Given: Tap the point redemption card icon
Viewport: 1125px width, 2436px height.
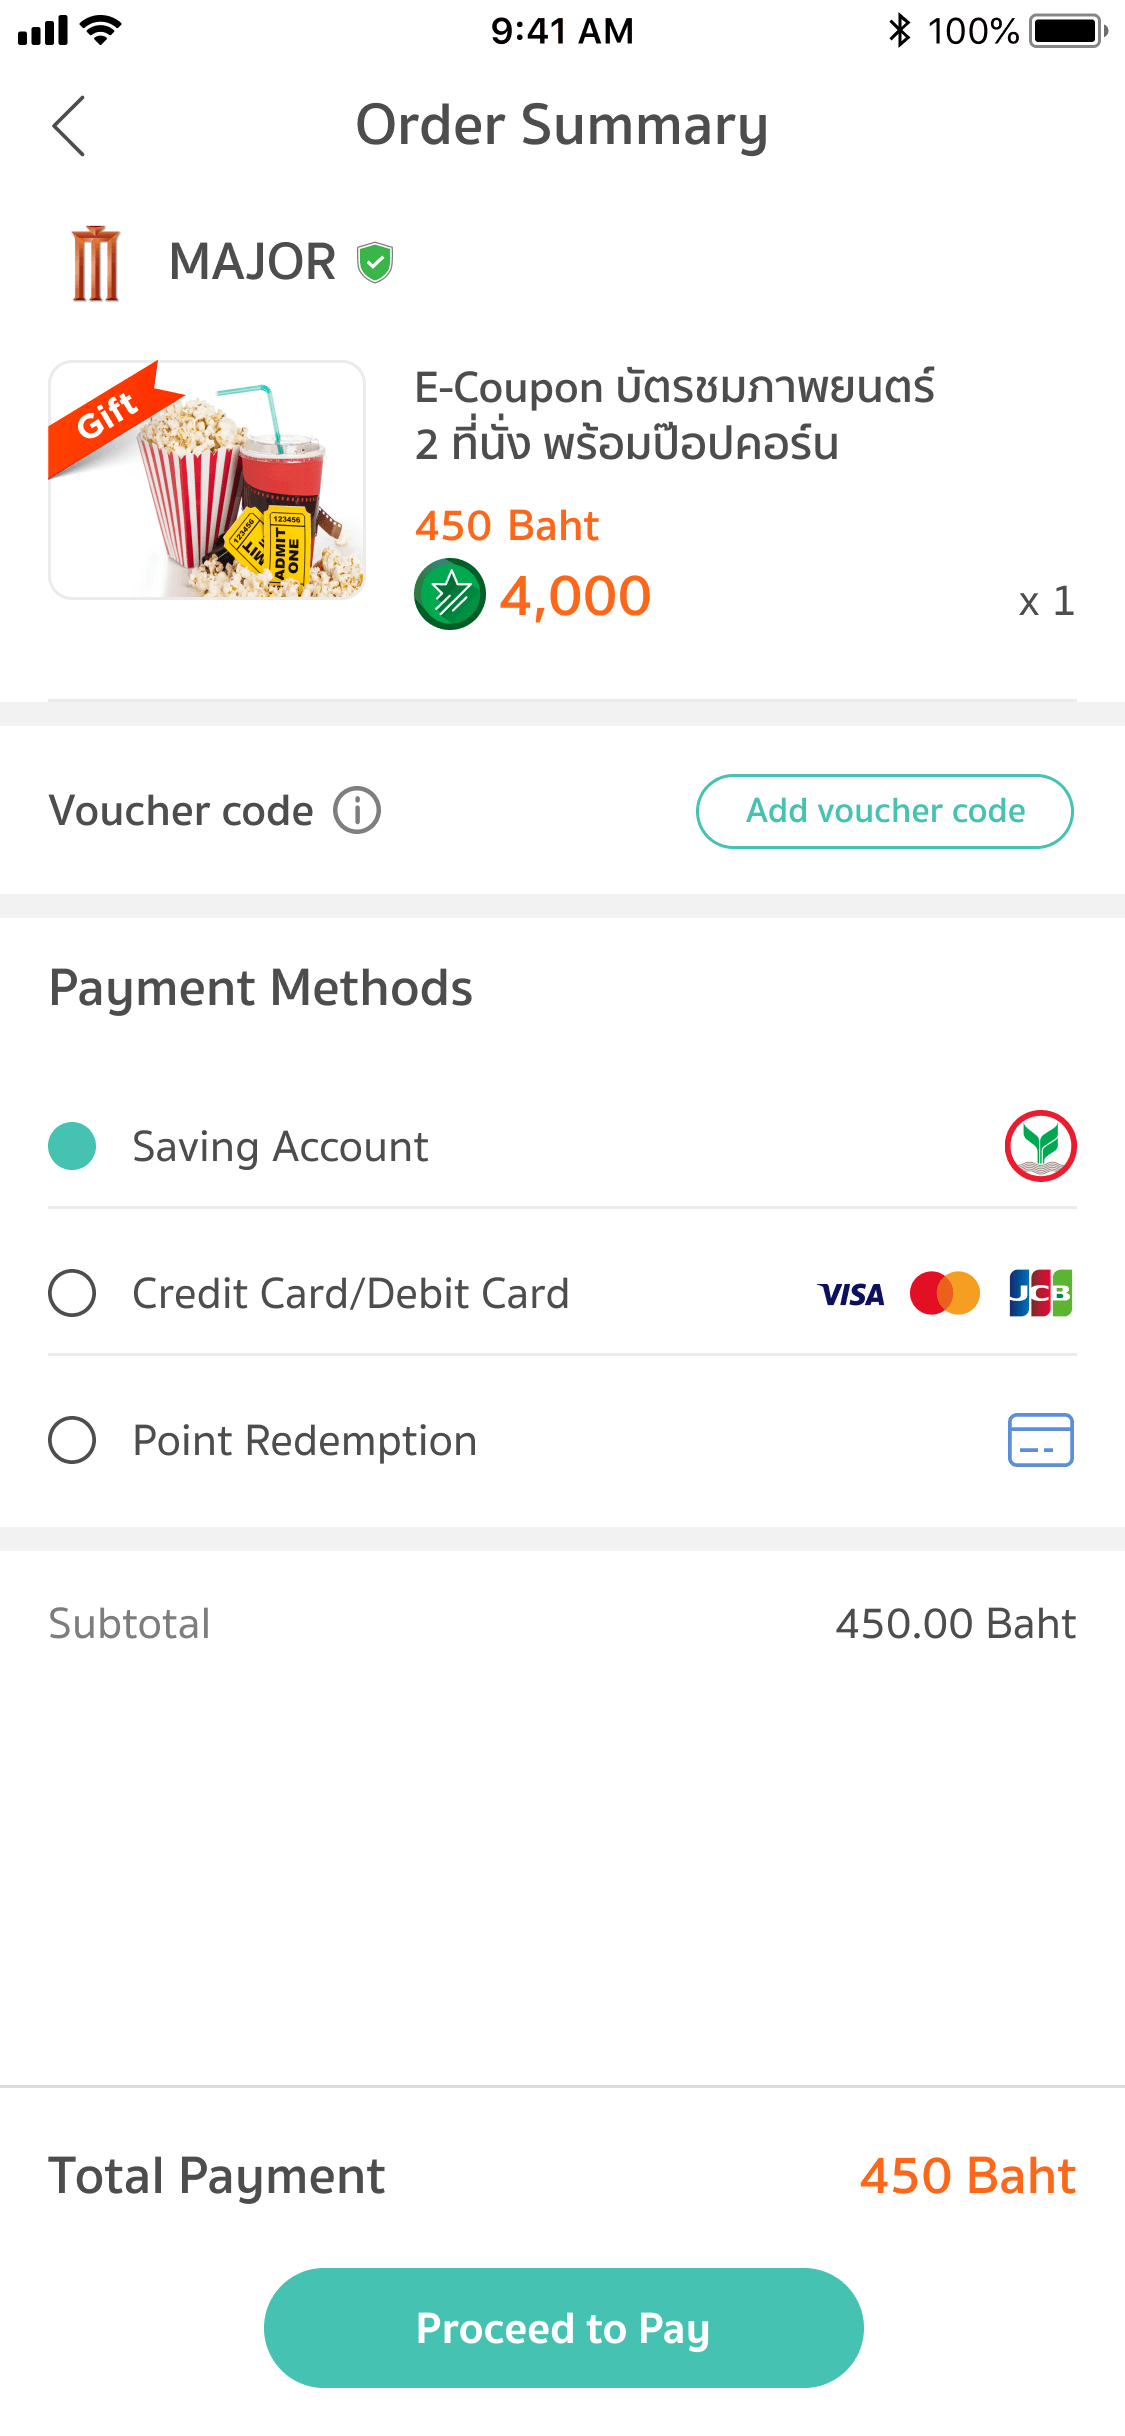Looking at the screenshot, I should pyautogui.click(x=1040, y=1440).
